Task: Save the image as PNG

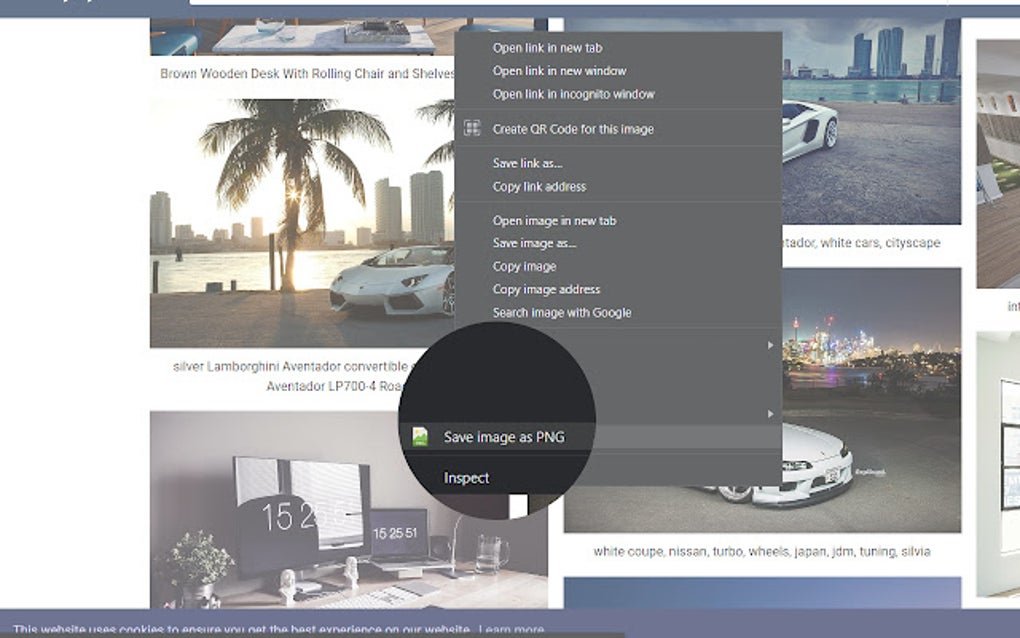Action: pyautogui.click(x=505, y=436)
